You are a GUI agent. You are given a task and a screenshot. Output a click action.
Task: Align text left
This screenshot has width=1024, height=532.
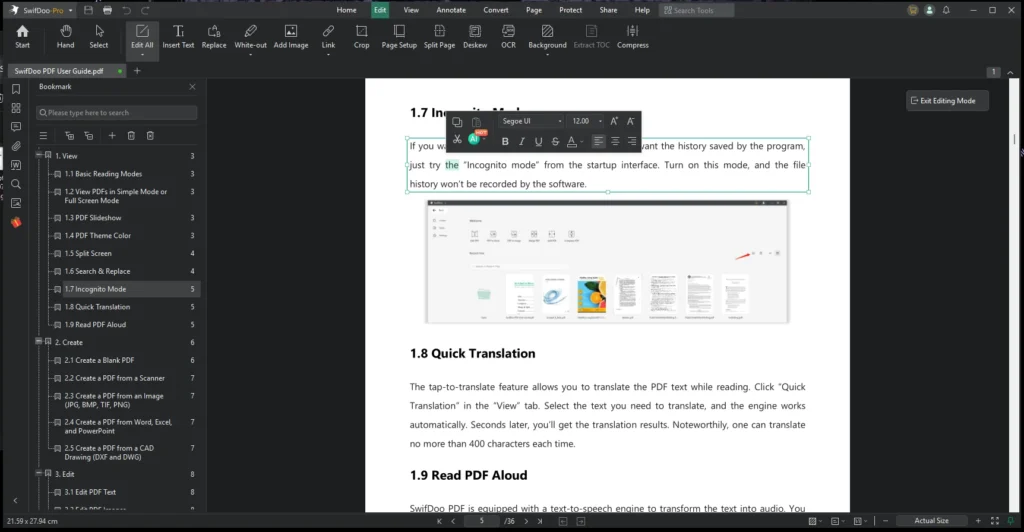point(598,141)
